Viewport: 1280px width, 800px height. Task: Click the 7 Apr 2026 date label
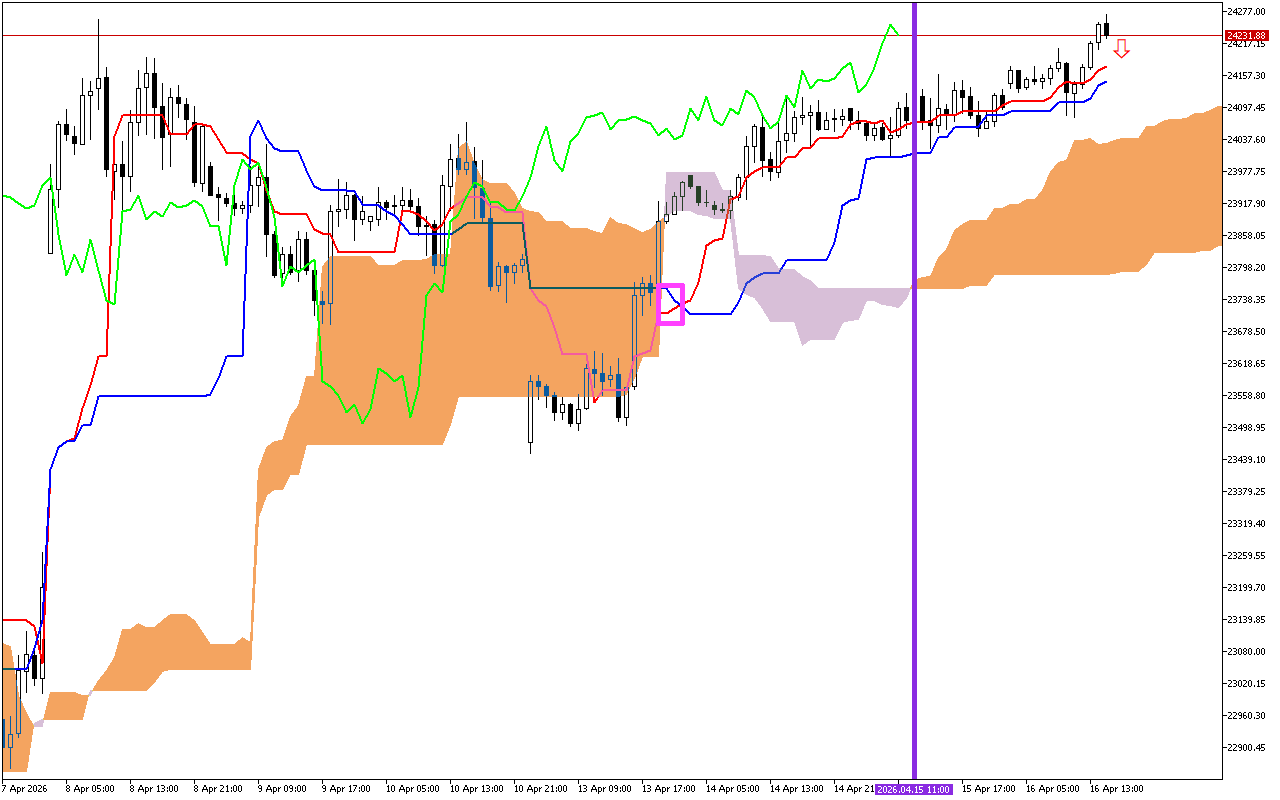point(26,789)
